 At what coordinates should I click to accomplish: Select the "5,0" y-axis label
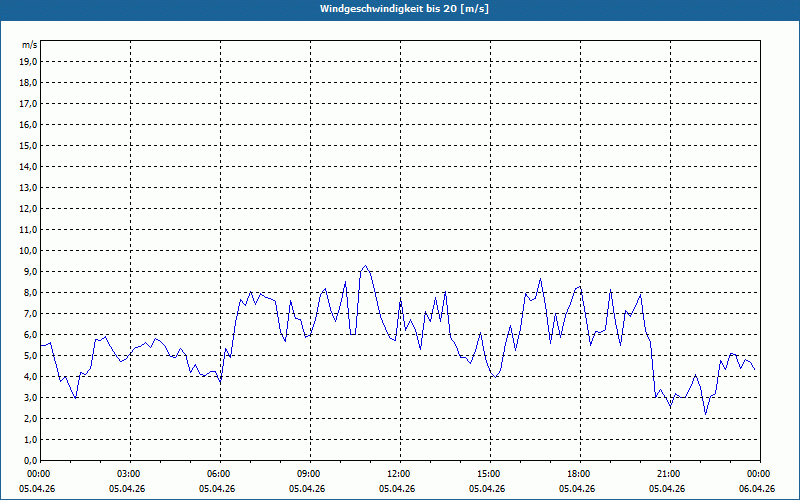[30, 356]
